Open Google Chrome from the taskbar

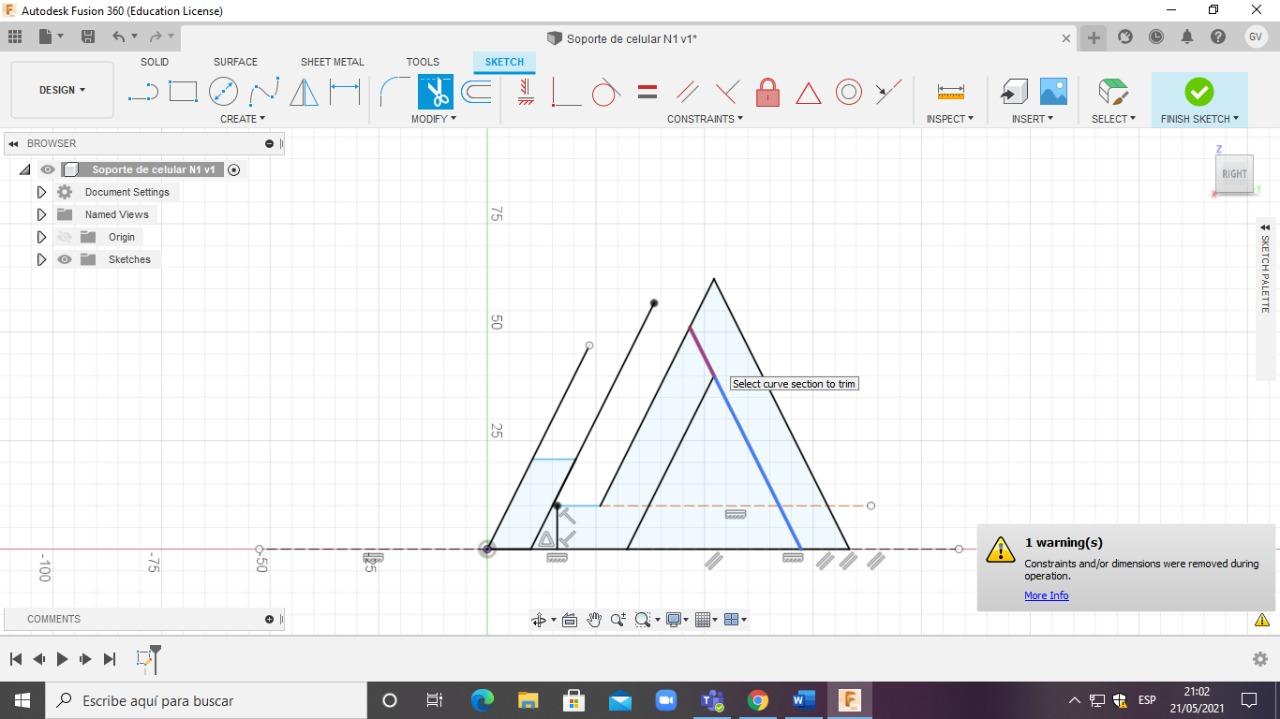757,700
